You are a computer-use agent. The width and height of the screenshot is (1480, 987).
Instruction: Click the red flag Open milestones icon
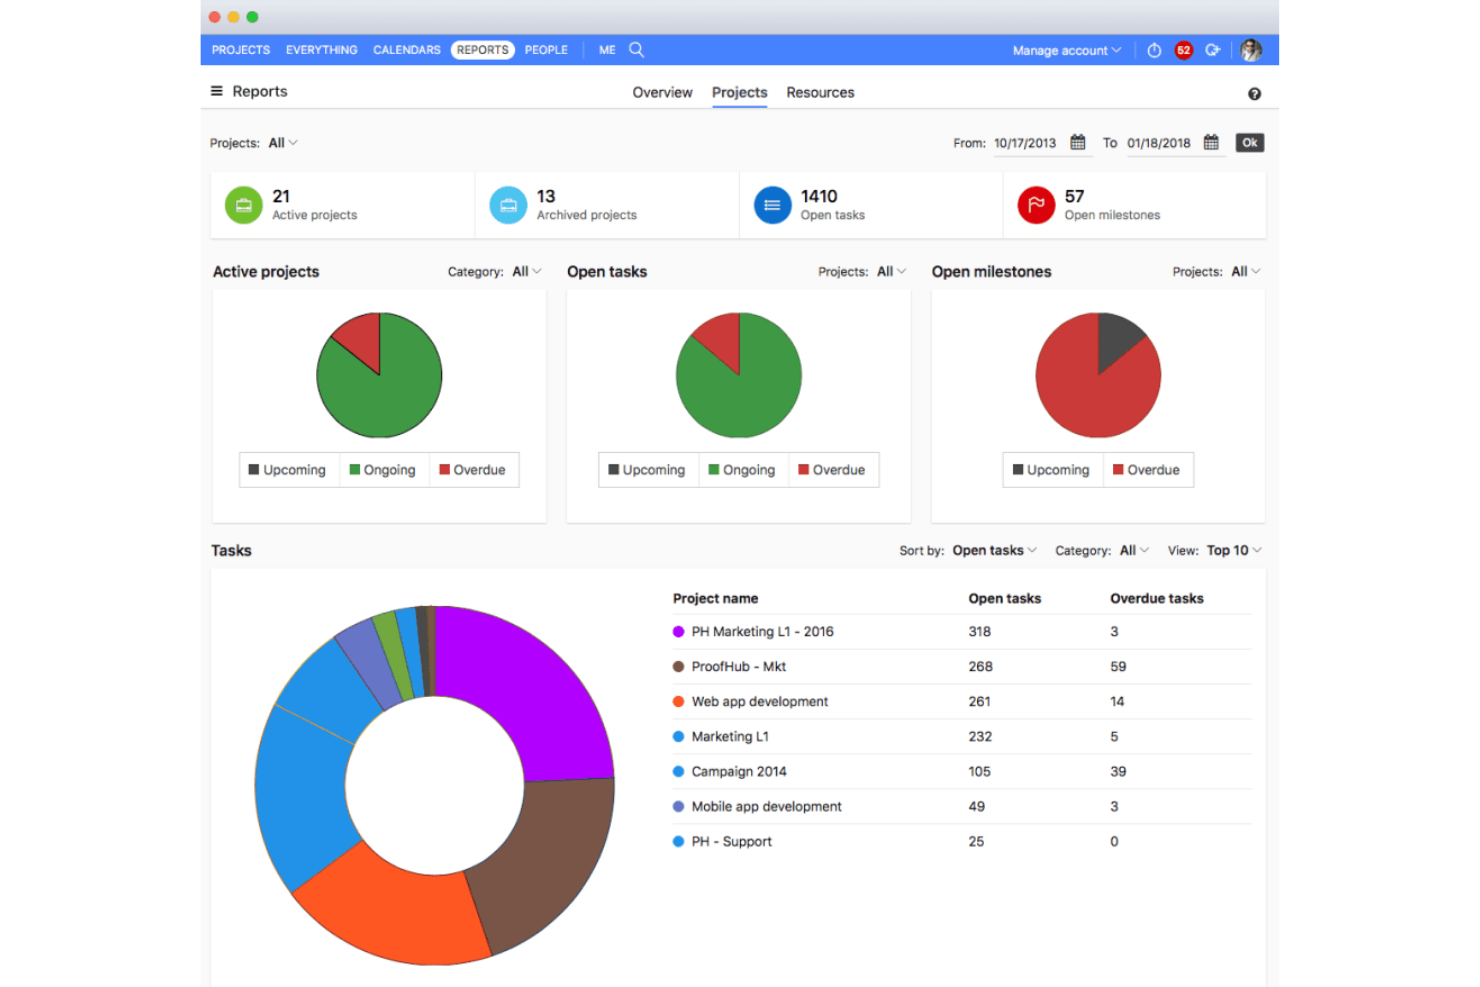pos(1036,205)
